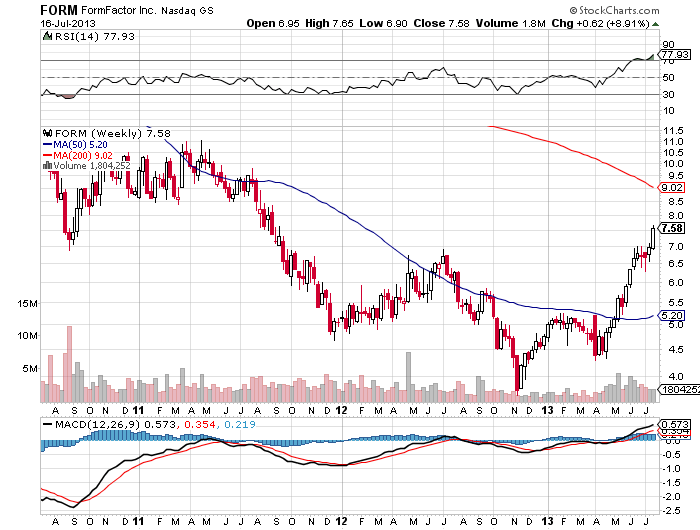Select the FORM ticker symbol in the title

point(59,10)
